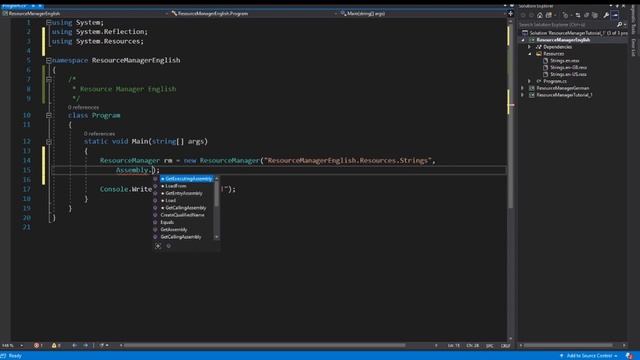
Task: Select the Solution 'ResourceManagerTutorial_1' node
Action: pyautogui.click(x=575, y=33)
